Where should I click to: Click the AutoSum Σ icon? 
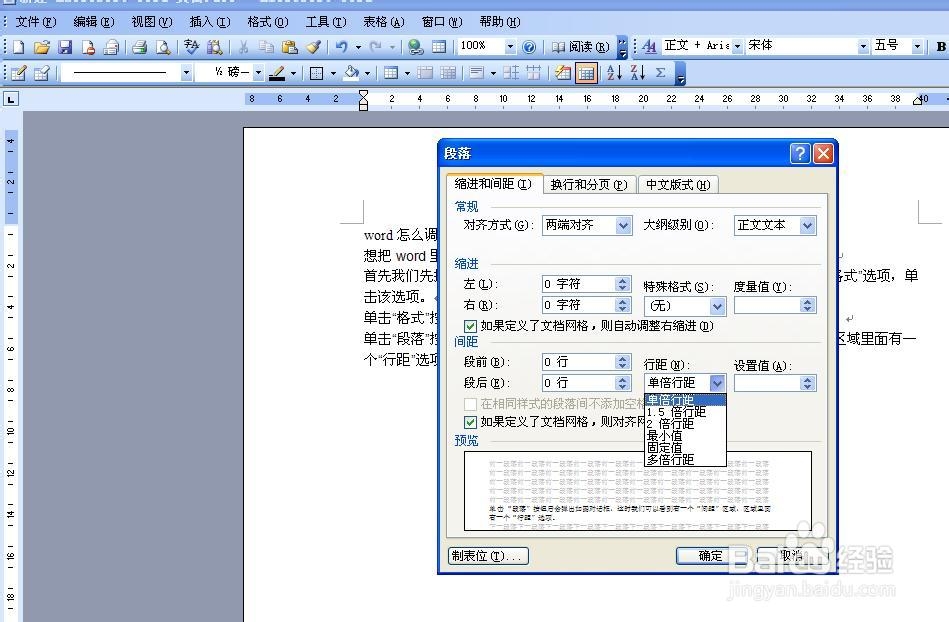click(x=661, y=72)
